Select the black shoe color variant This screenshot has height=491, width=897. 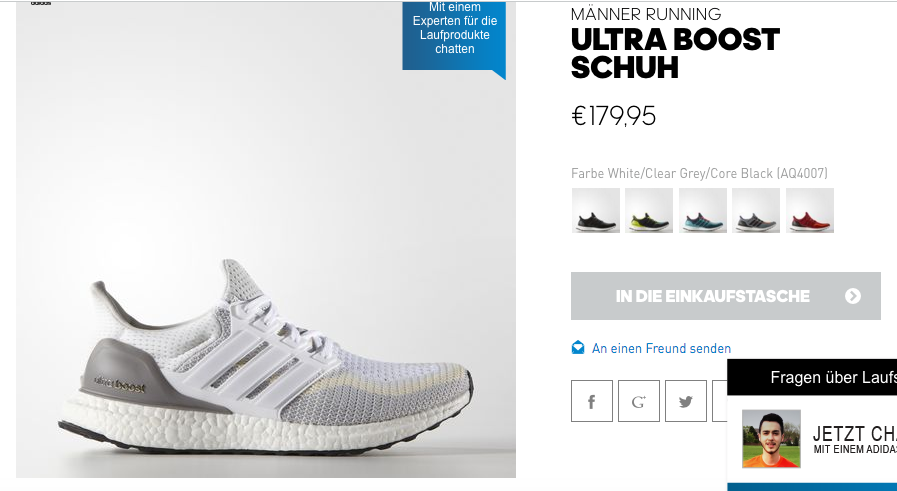click(x=596, y=211)
